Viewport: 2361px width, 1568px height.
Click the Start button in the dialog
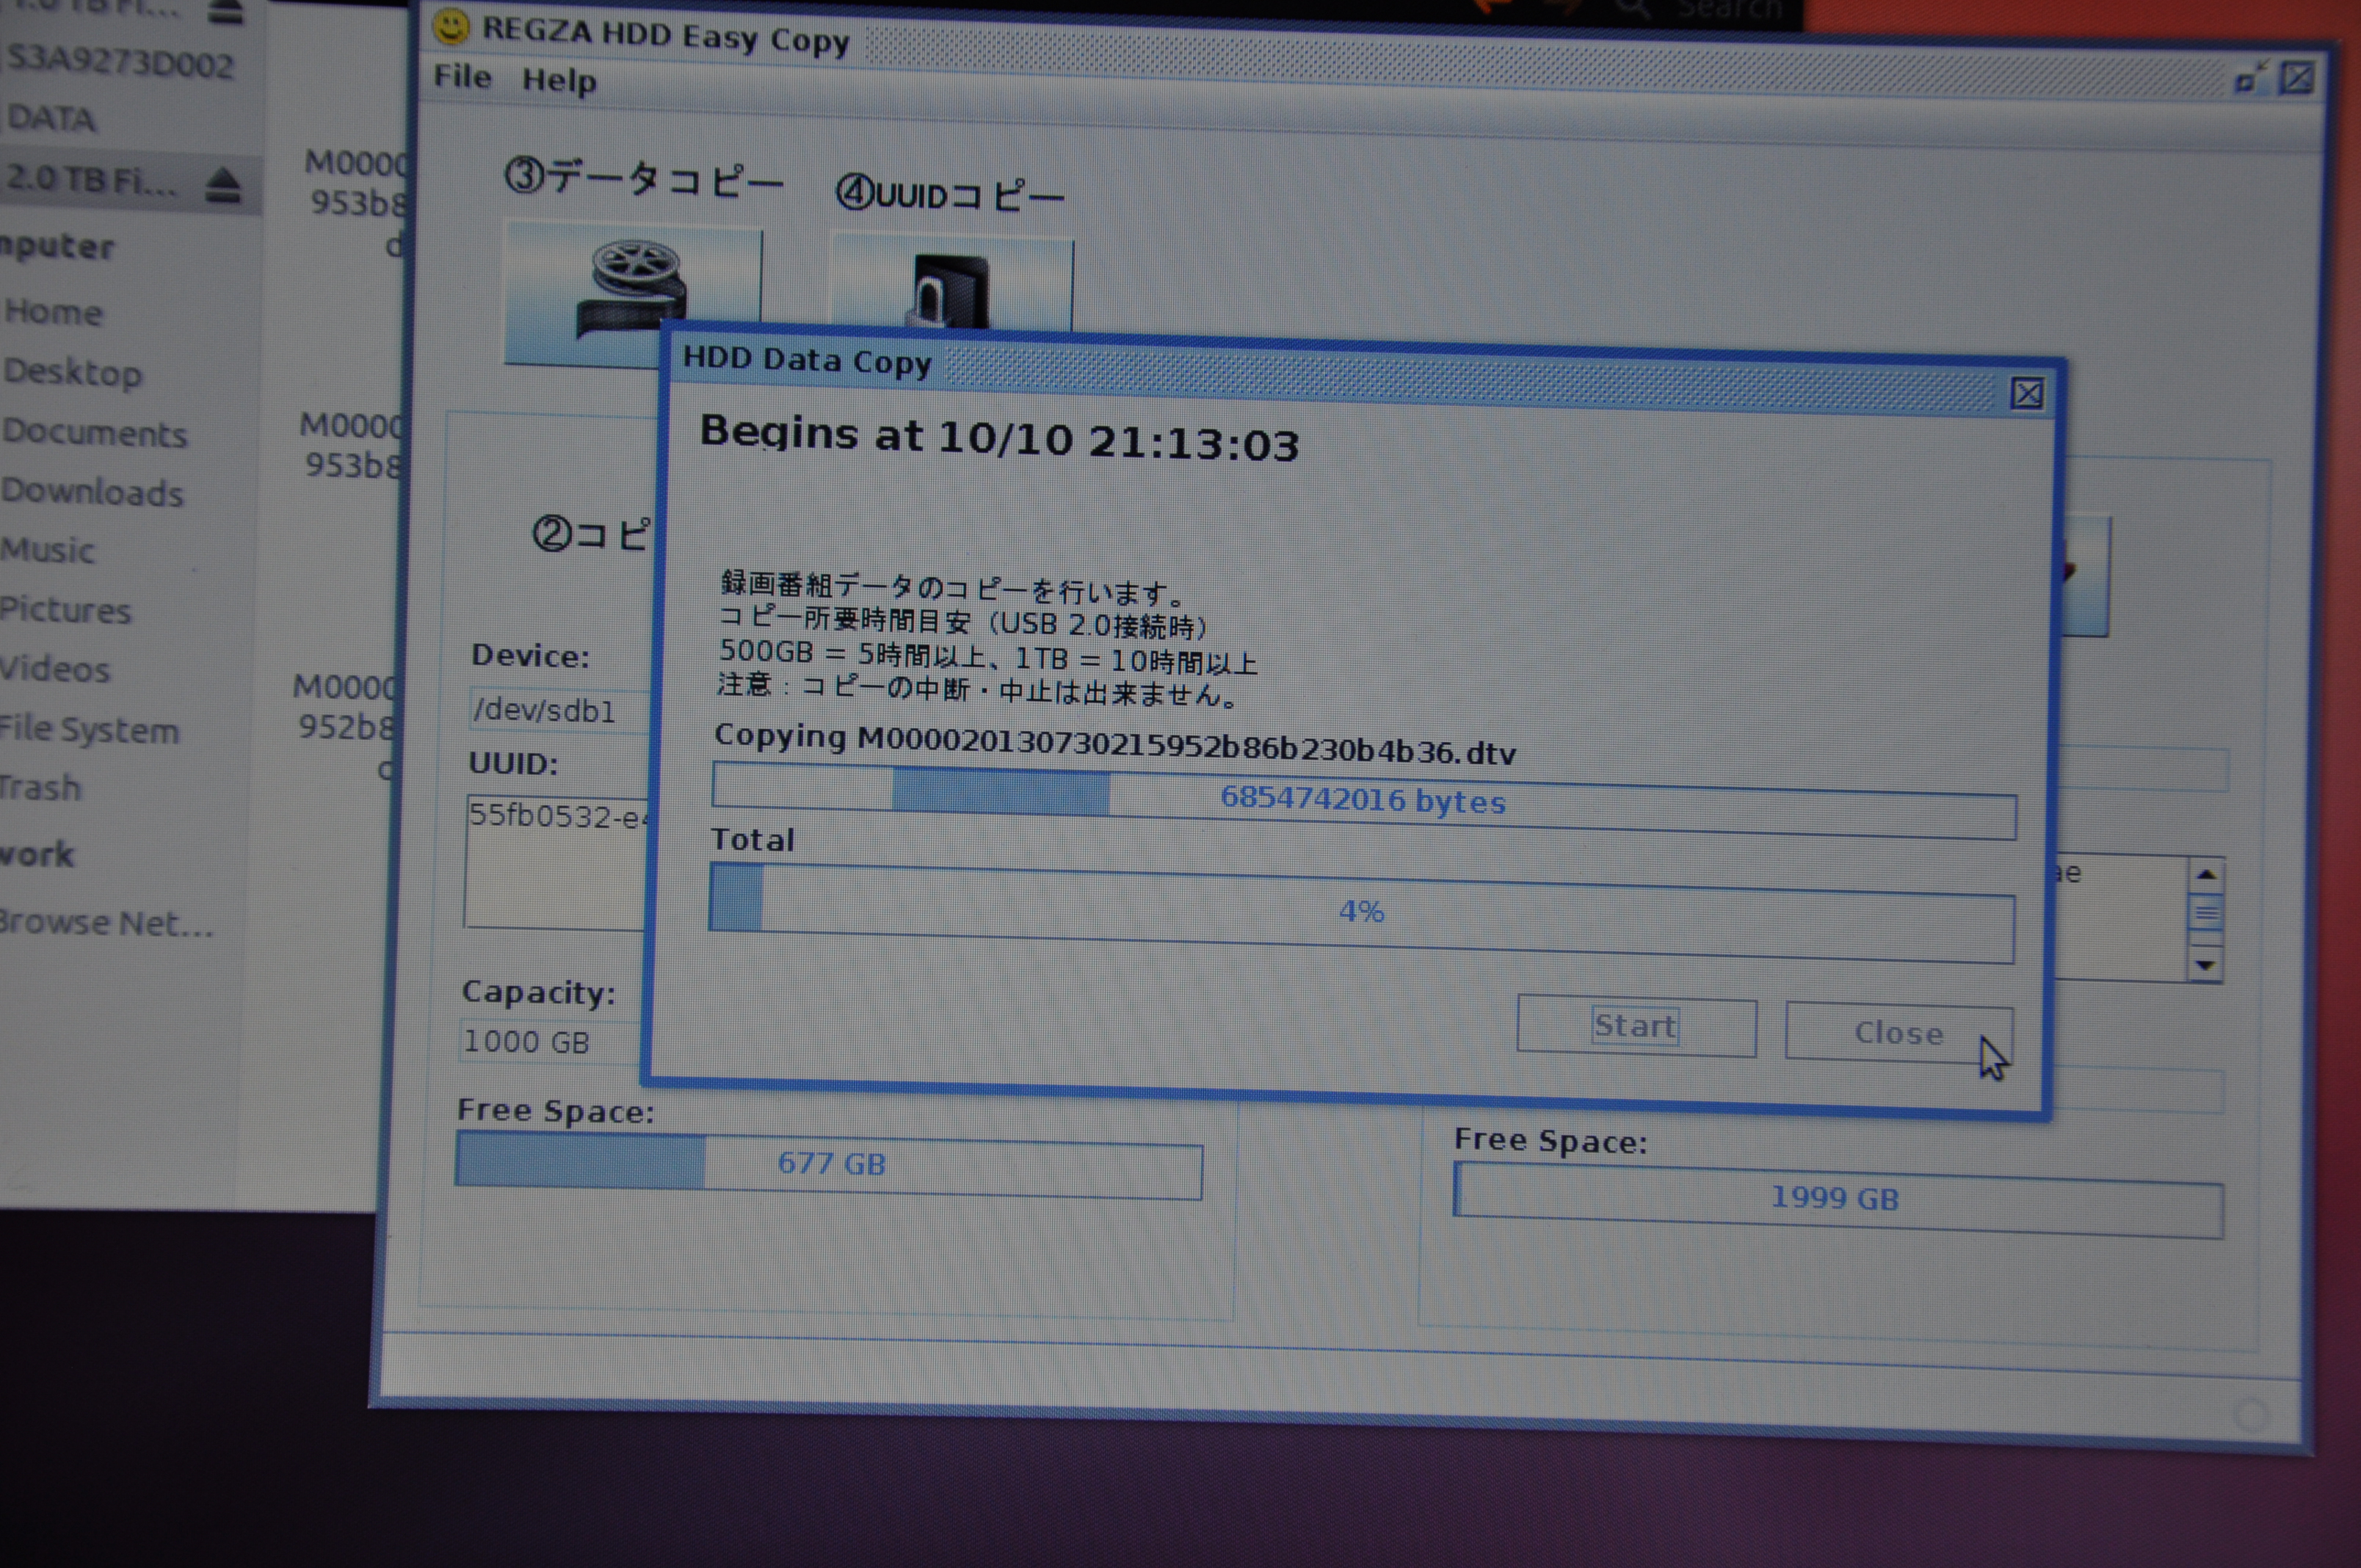[x=1636, y=1025]
